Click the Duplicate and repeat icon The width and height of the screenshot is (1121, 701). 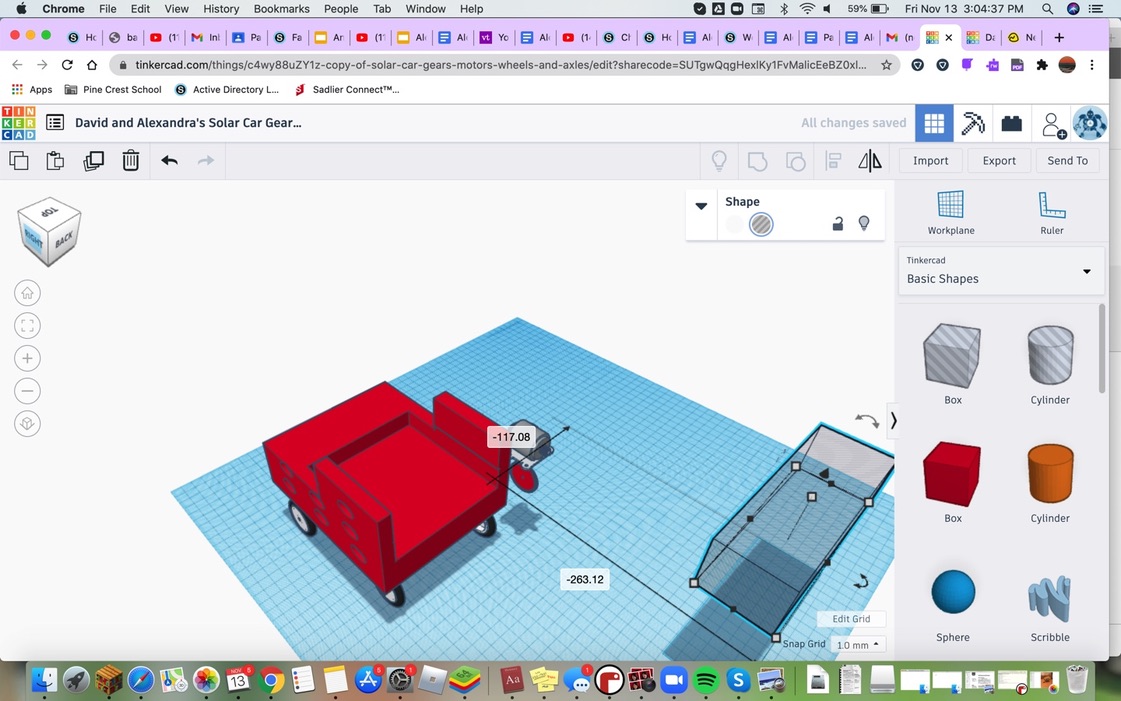pyautogui.click(x=93, y=161)
